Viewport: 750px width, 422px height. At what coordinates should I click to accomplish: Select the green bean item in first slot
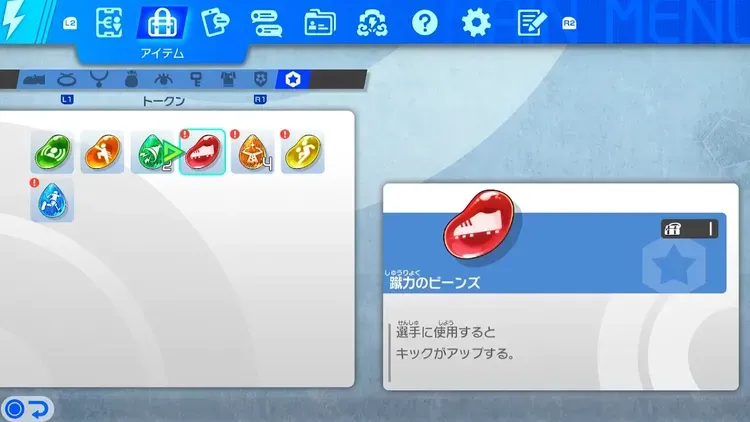pos(52,152)
